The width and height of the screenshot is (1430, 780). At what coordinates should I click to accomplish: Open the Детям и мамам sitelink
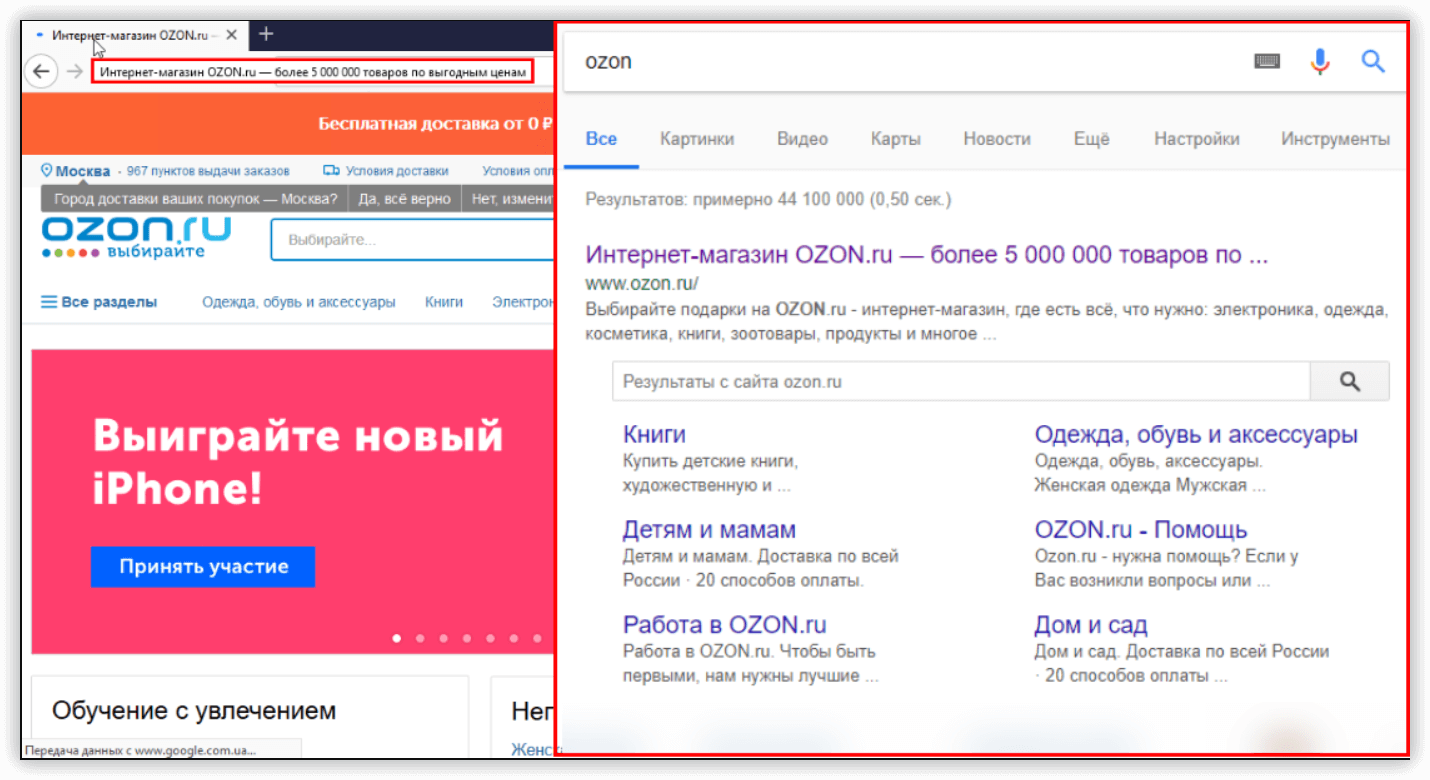[x=709, y=530]
